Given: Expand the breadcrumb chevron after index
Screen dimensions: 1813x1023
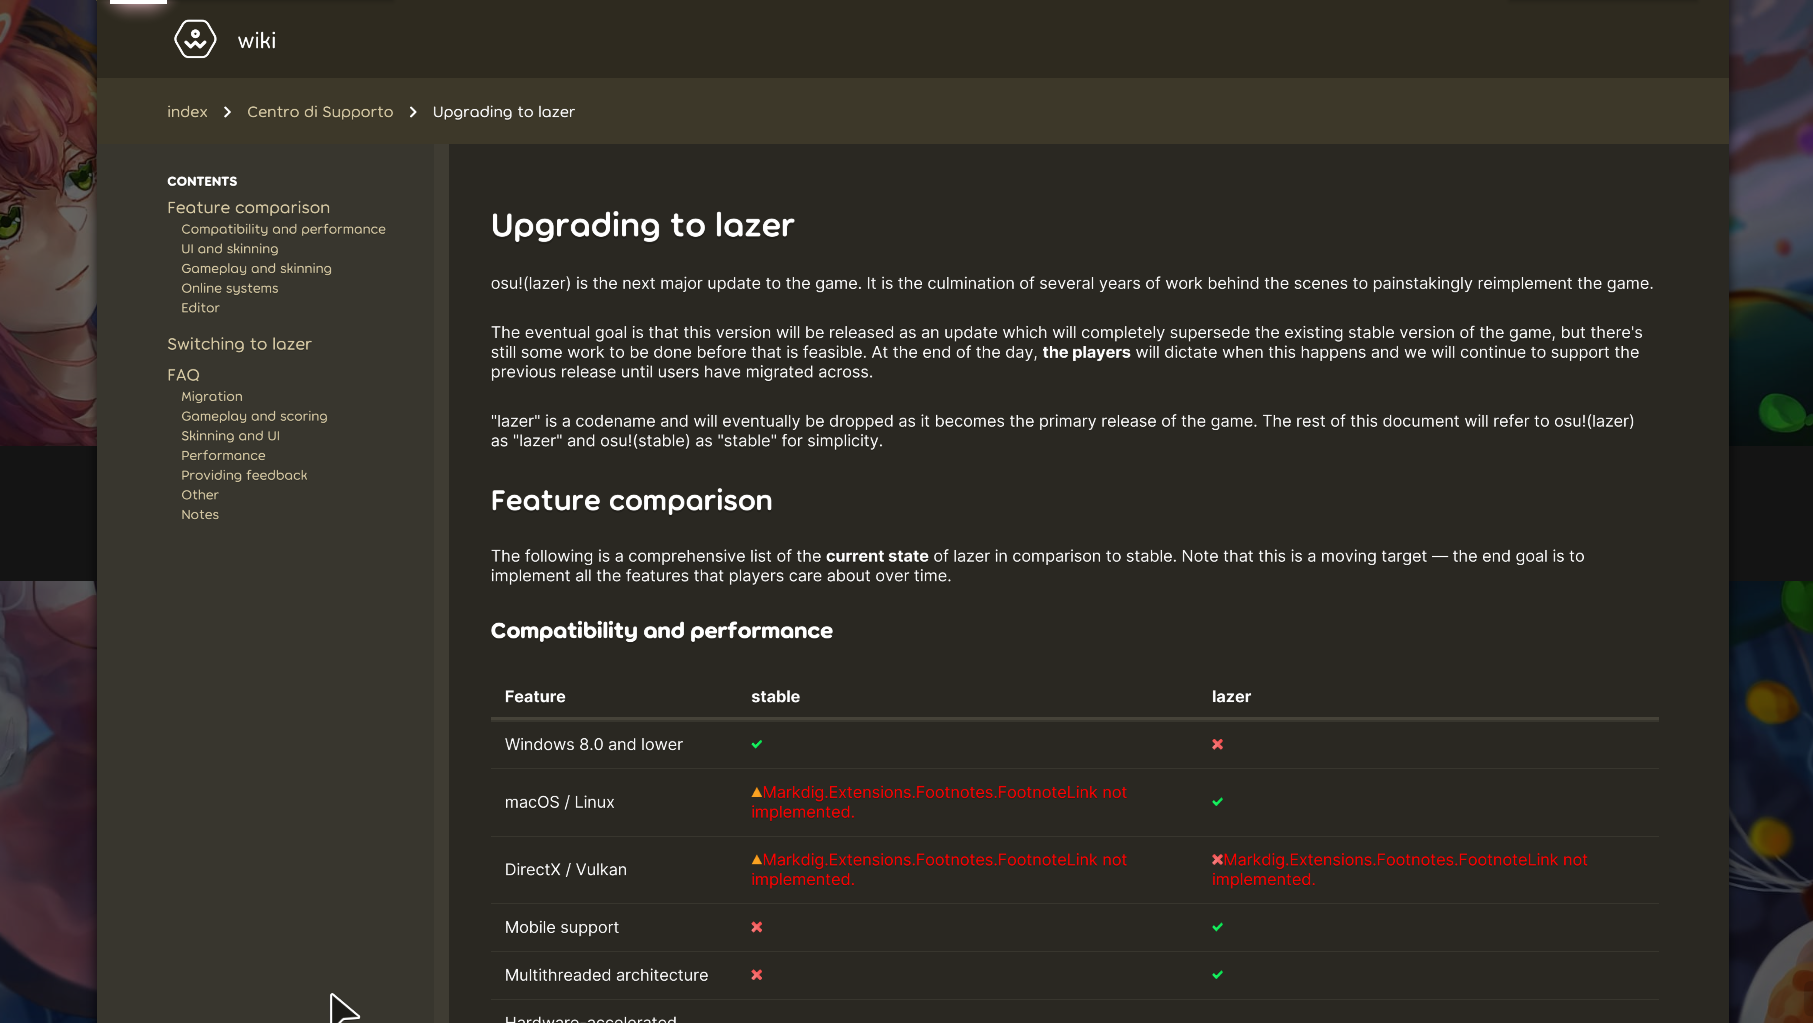Looking at the screenshot, I should [227, 111].
